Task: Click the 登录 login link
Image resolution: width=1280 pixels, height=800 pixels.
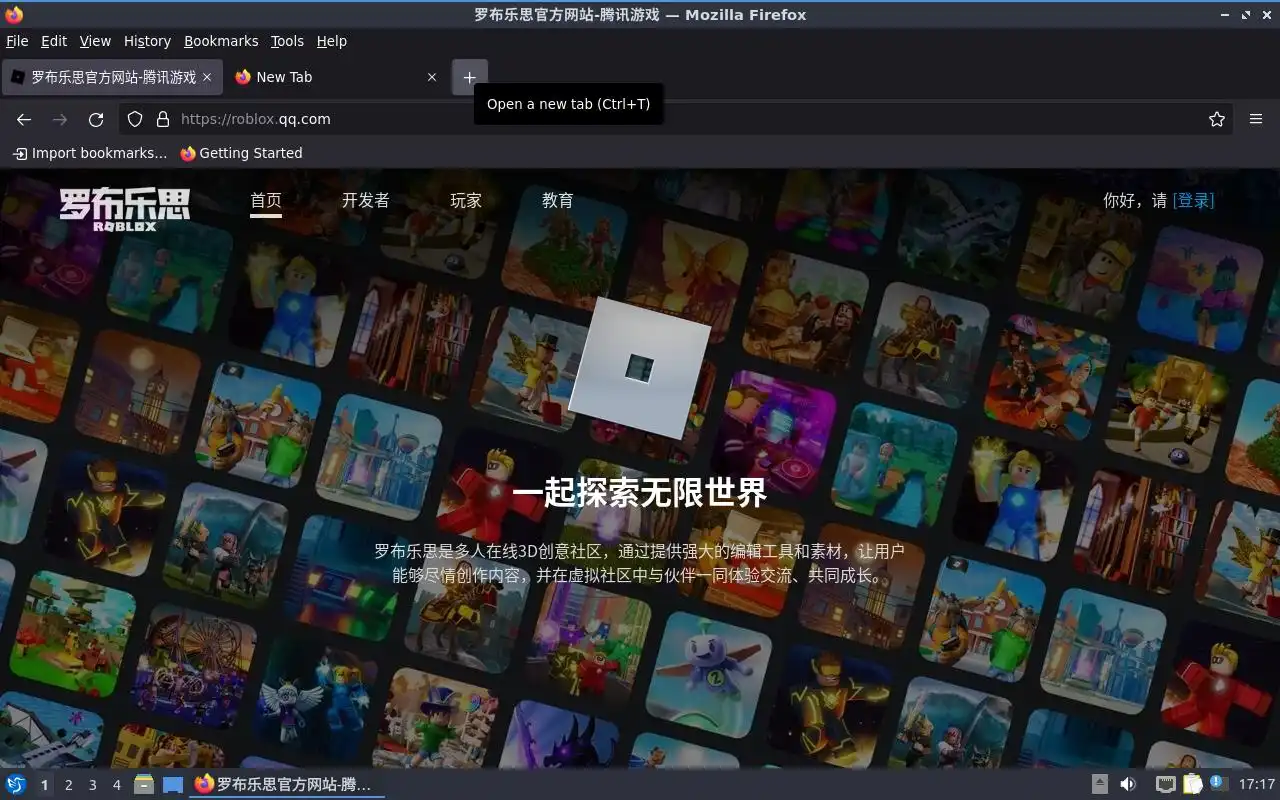Action: pyautogui.click(x=1194, y=200)
